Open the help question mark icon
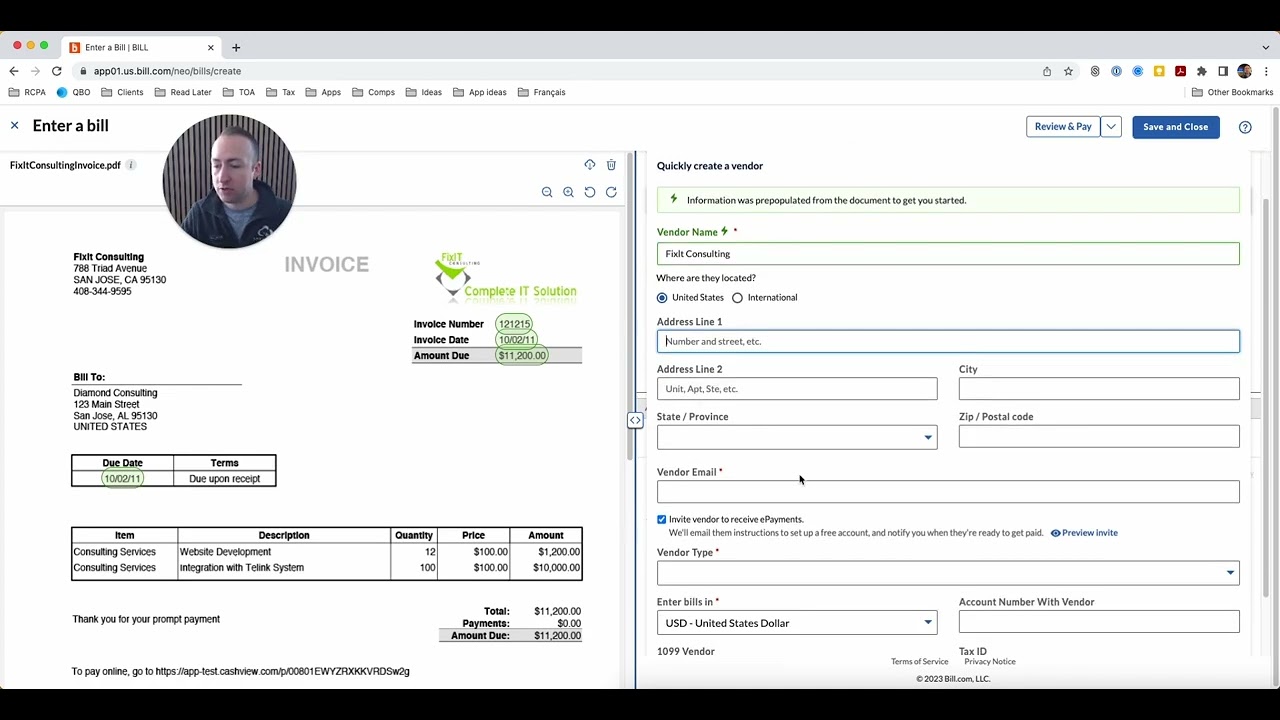The width and height of the screenshot is (1280, 720). [1245, 127]
